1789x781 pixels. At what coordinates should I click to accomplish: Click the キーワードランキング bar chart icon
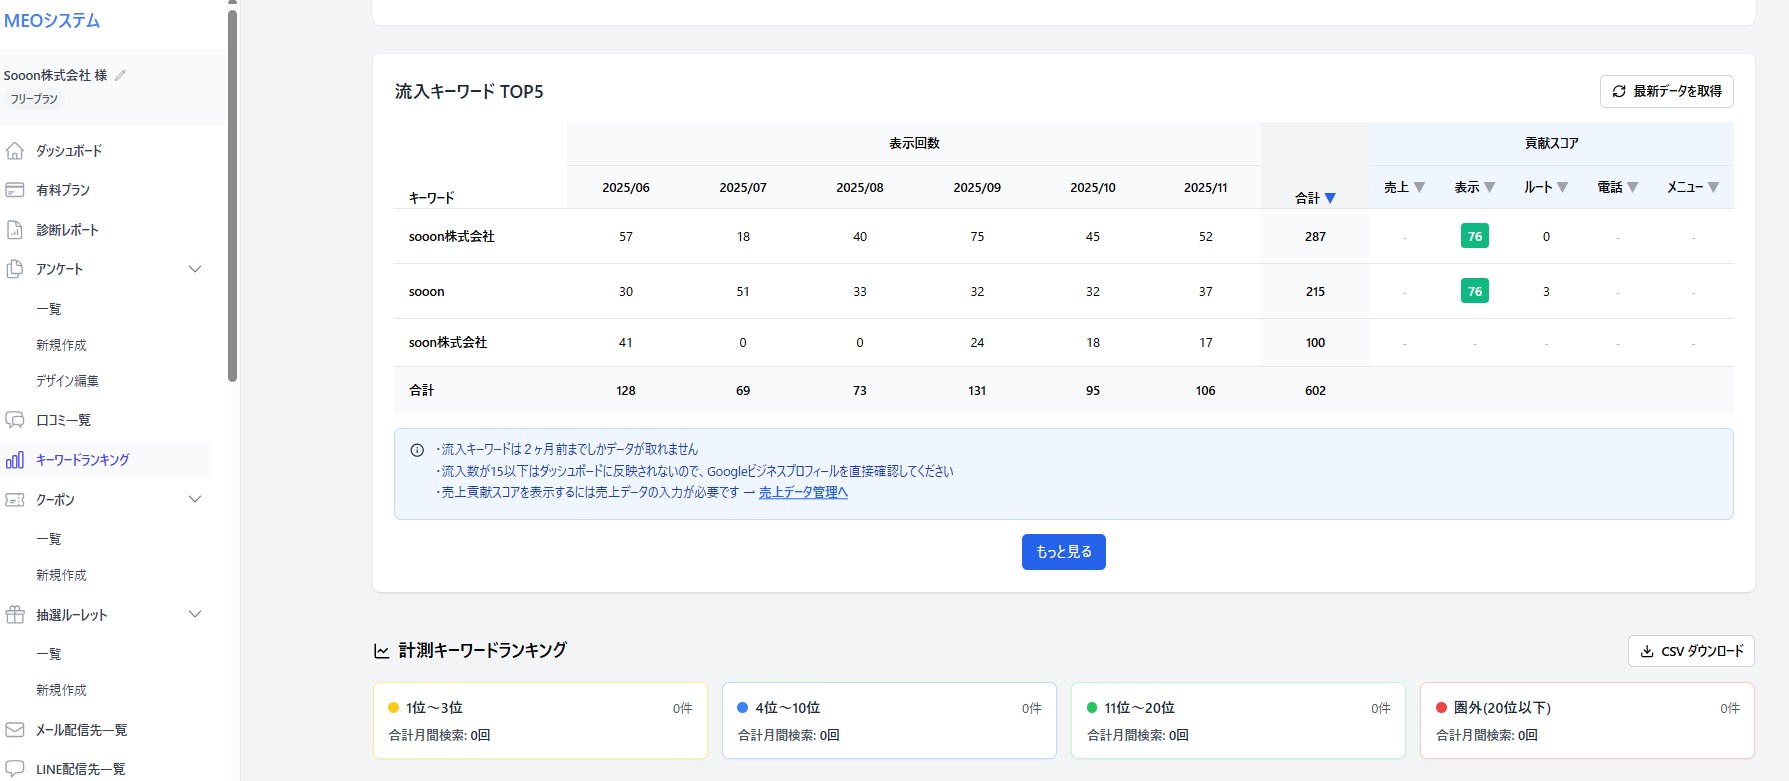click(15, 460)
